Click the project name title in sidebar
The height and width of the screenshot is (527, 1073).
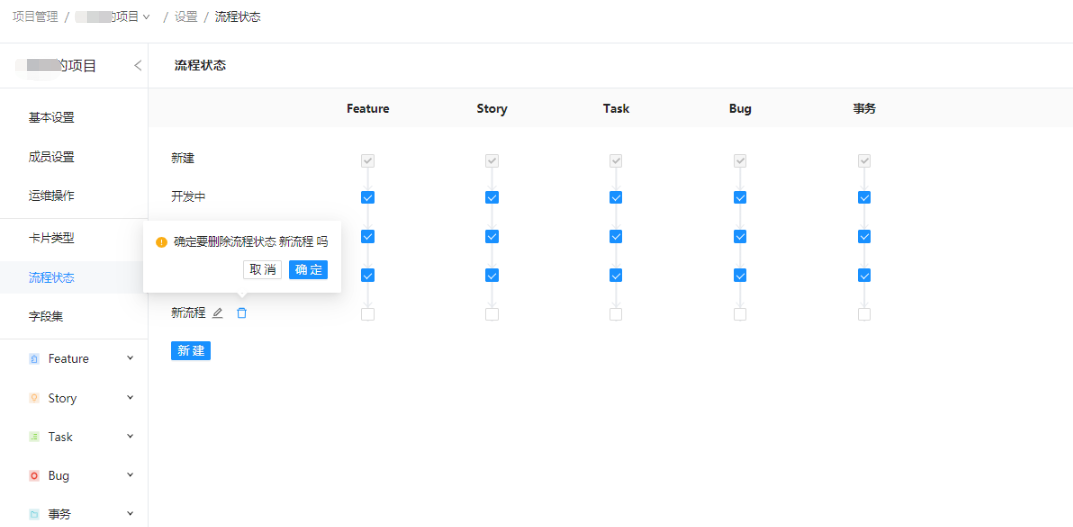pos(56,66)
